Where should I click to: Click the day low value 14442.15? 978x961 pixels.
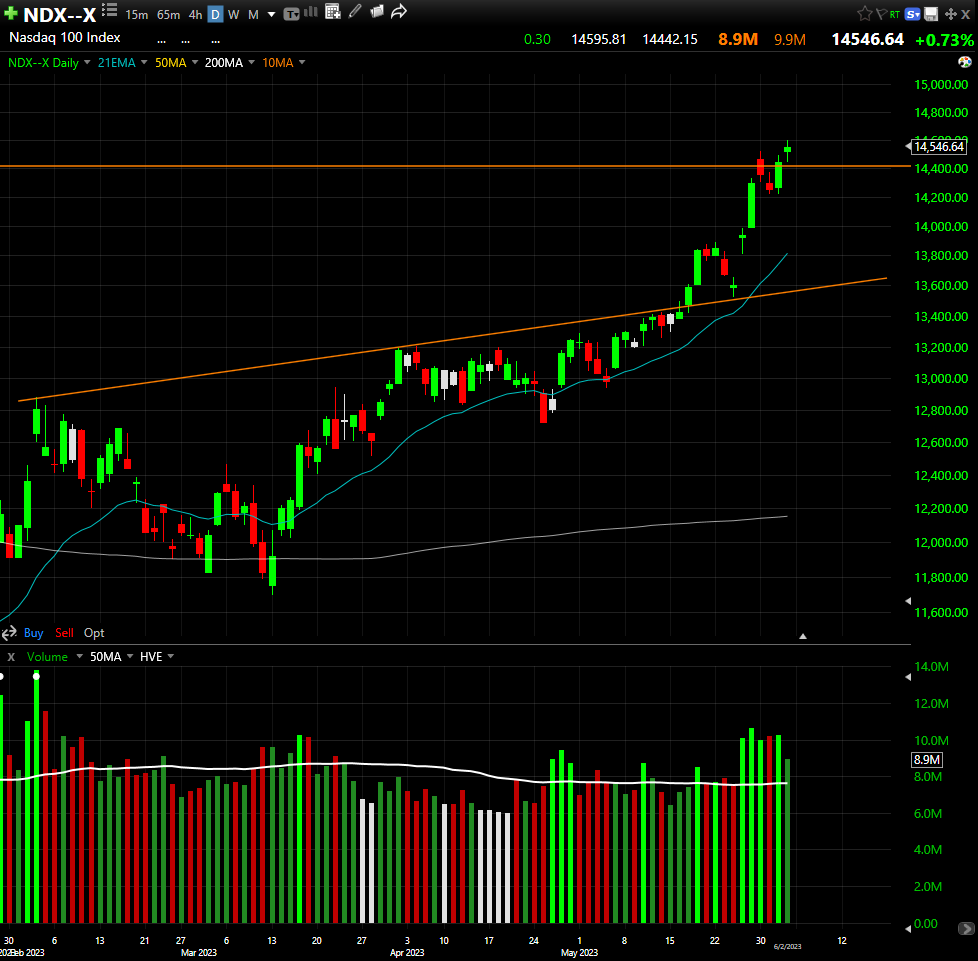(x=669, y=39)
